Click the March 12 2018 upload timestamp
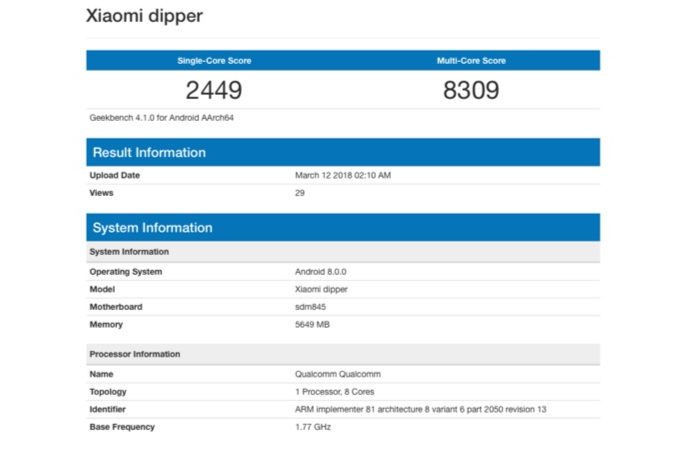The width and height of the screenshot is (687, 449). (343, 176)
